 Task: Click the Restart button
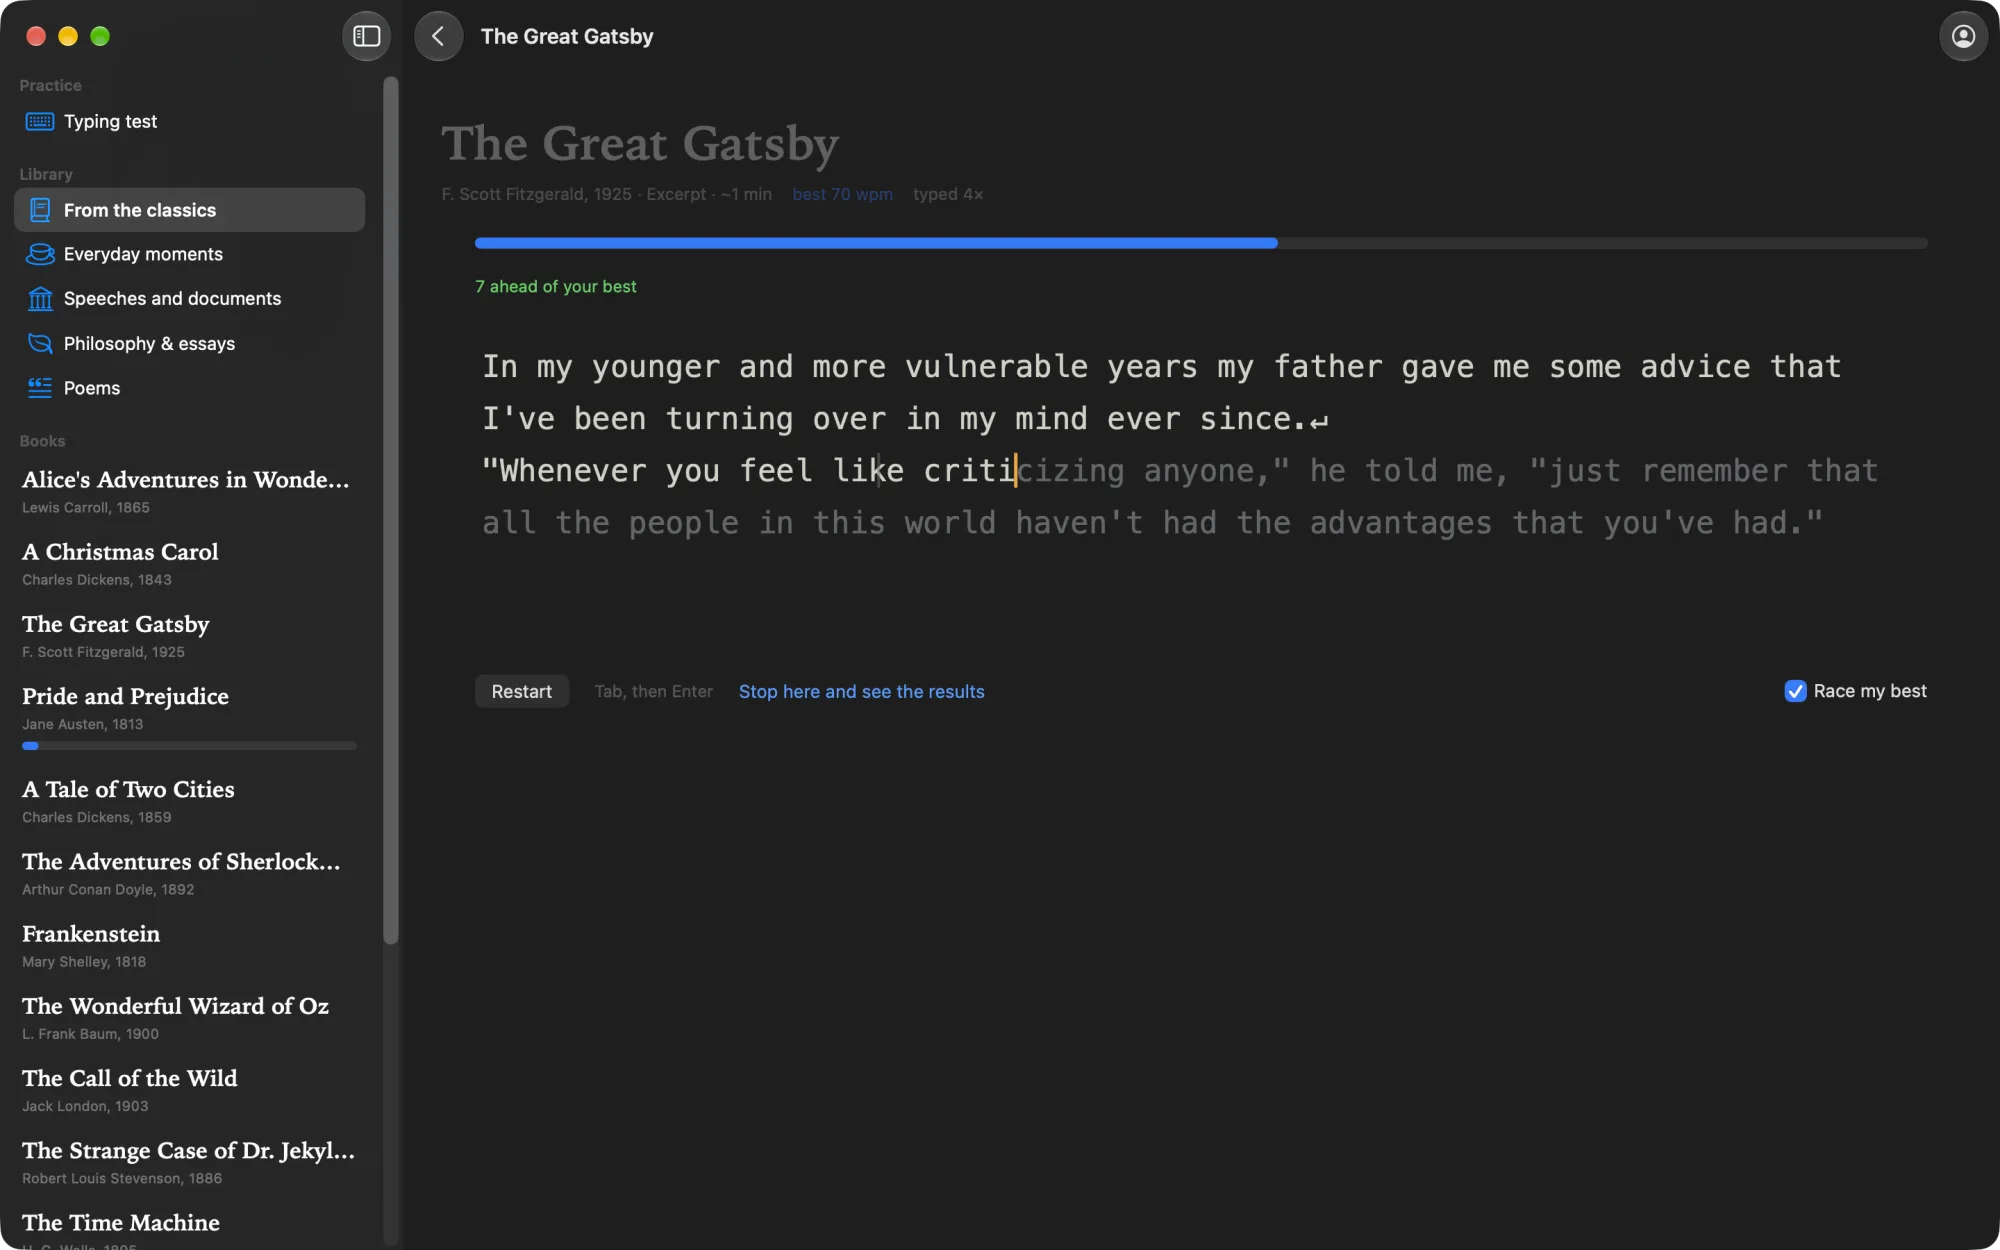(521, 691)
